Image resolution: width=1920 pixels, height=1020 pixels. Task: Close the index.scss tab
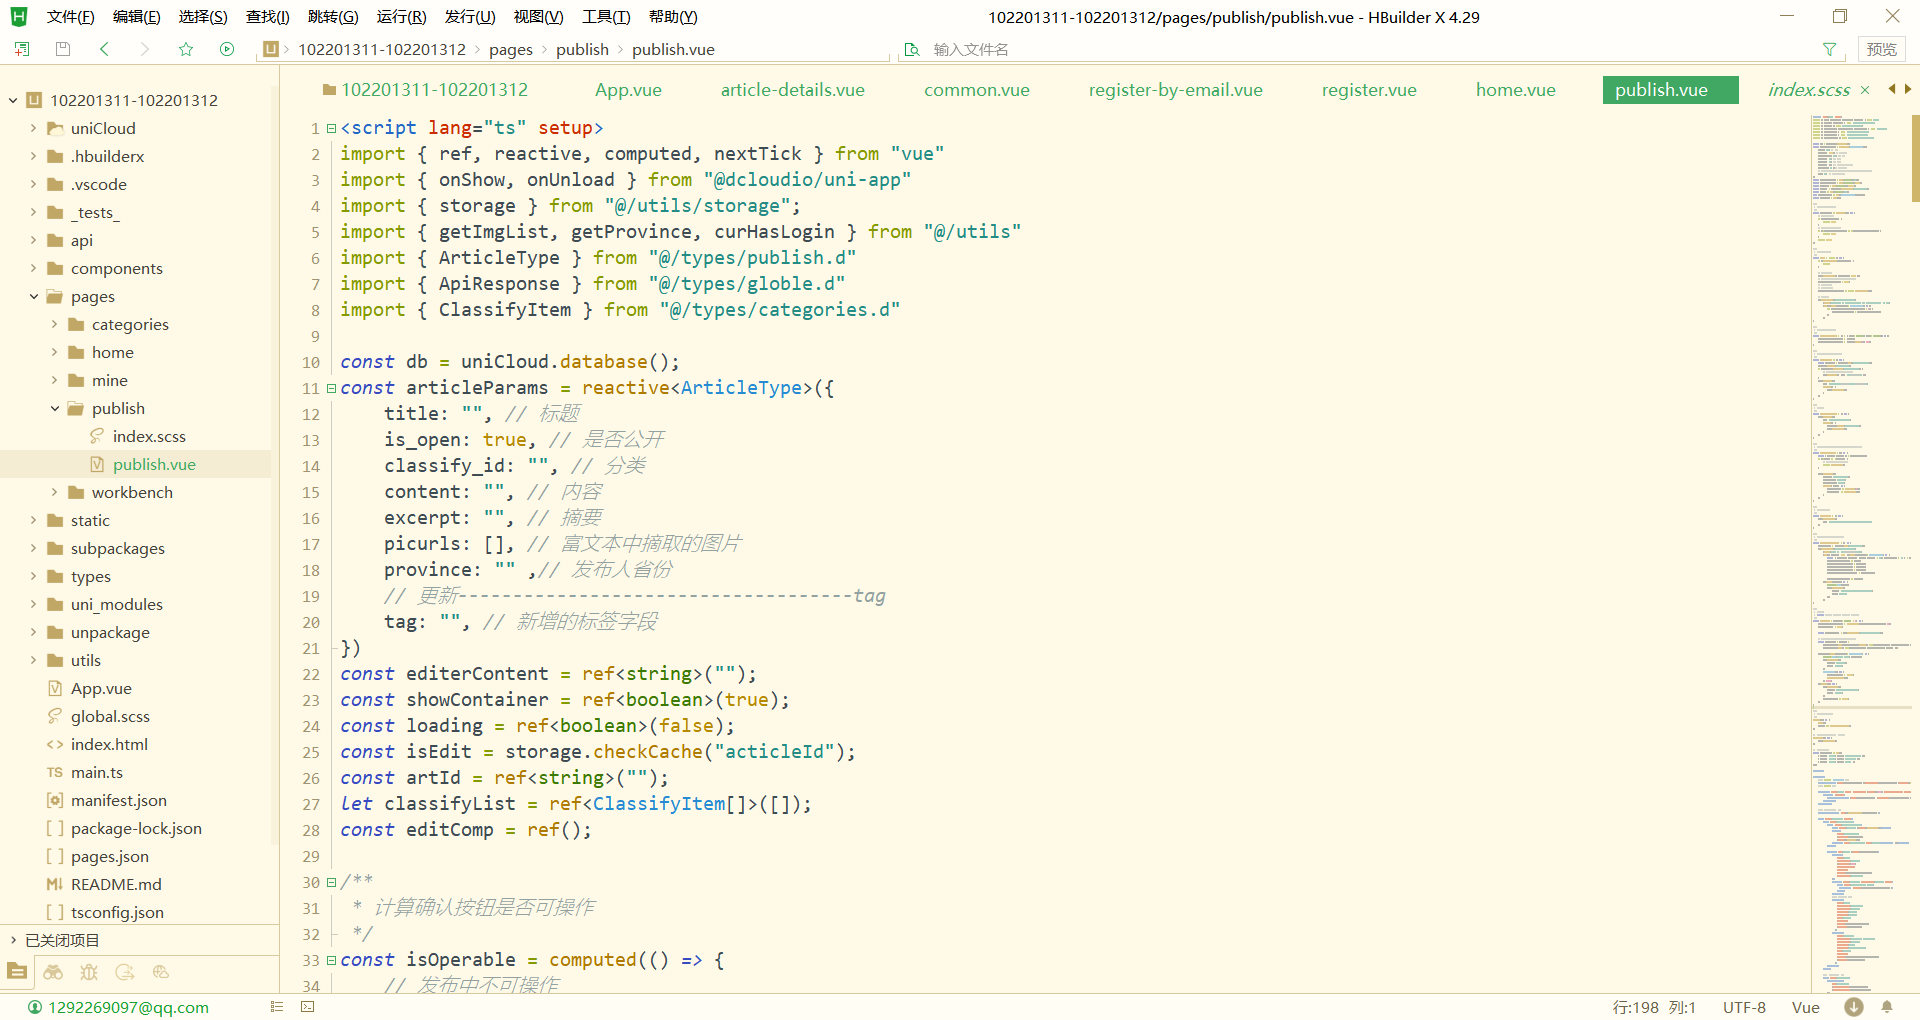pos(1865,90)
